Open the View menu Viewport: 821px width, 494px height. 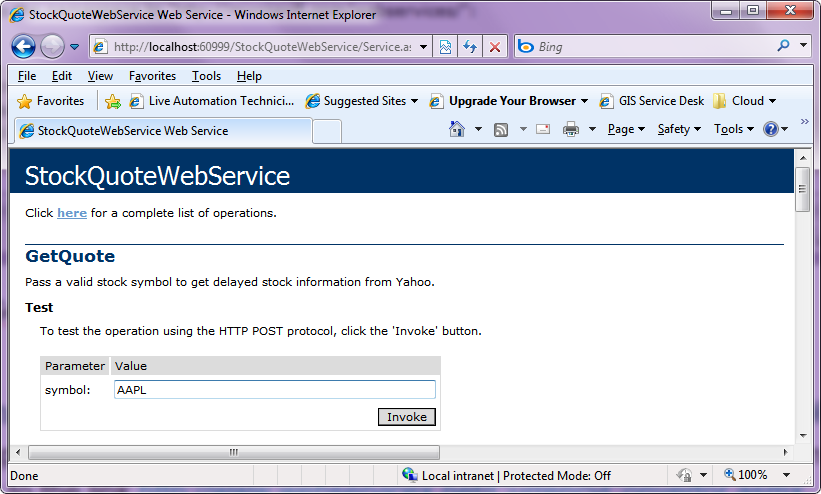click(100, 76)
